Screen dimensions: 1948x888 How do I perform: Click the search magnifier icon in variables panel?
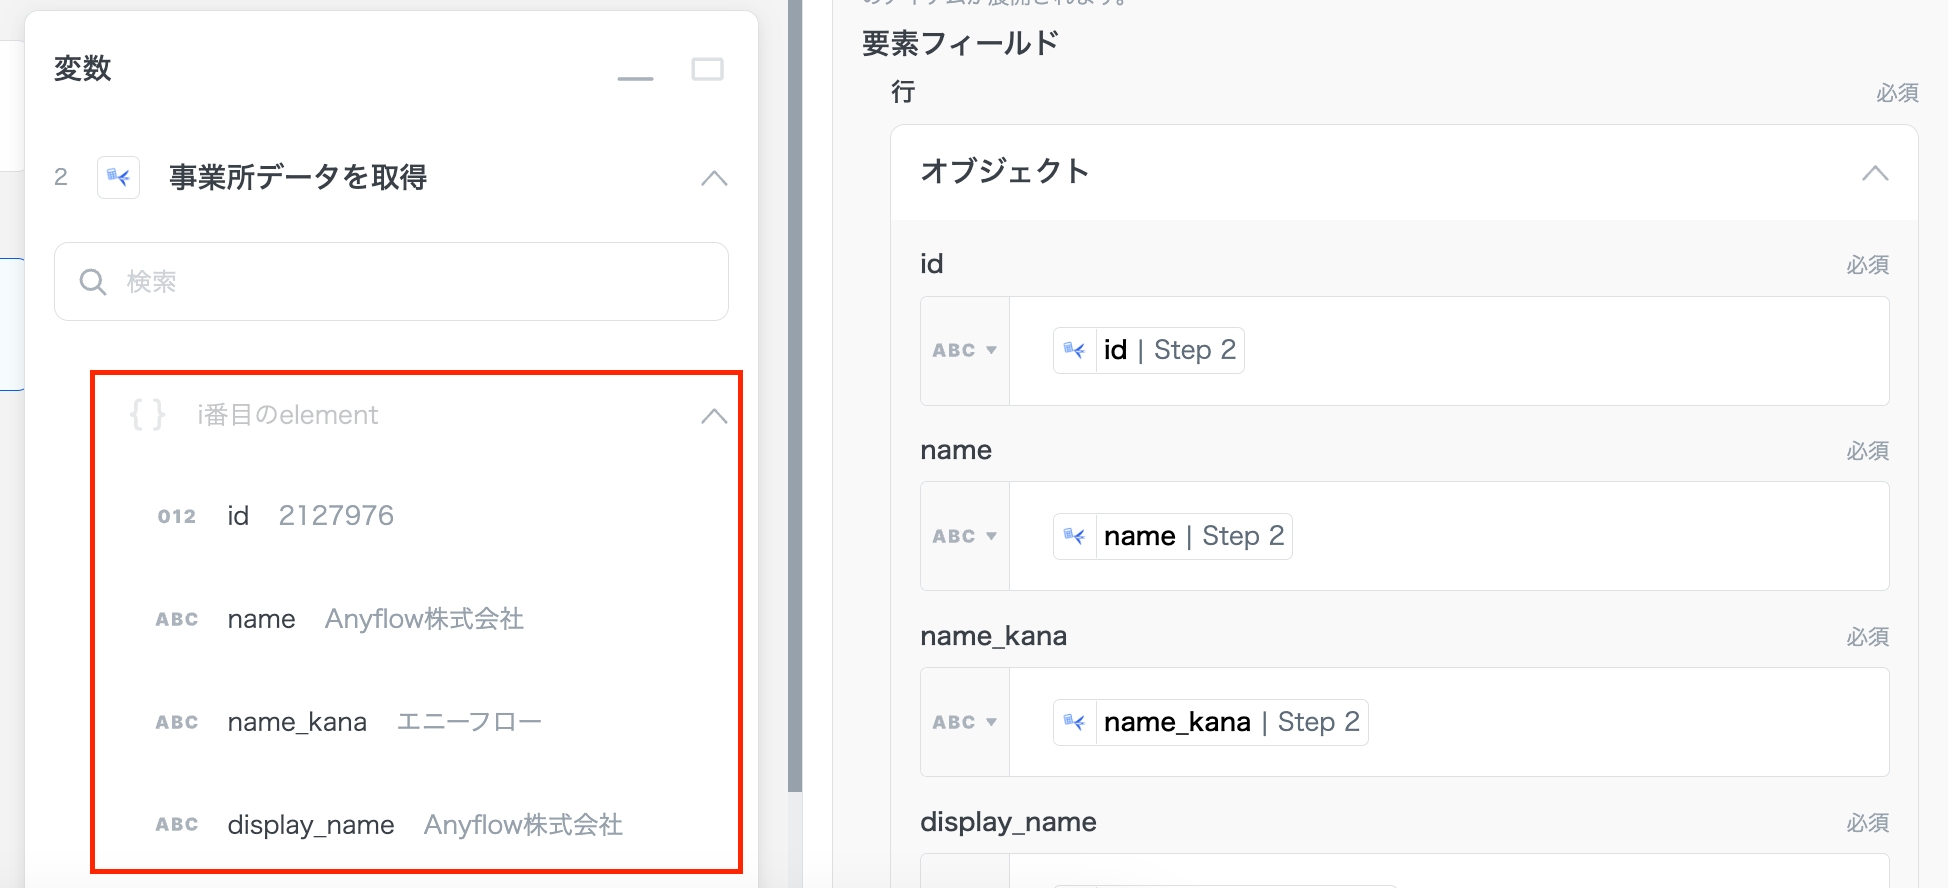pyautogui.click(x=93, y=282)
